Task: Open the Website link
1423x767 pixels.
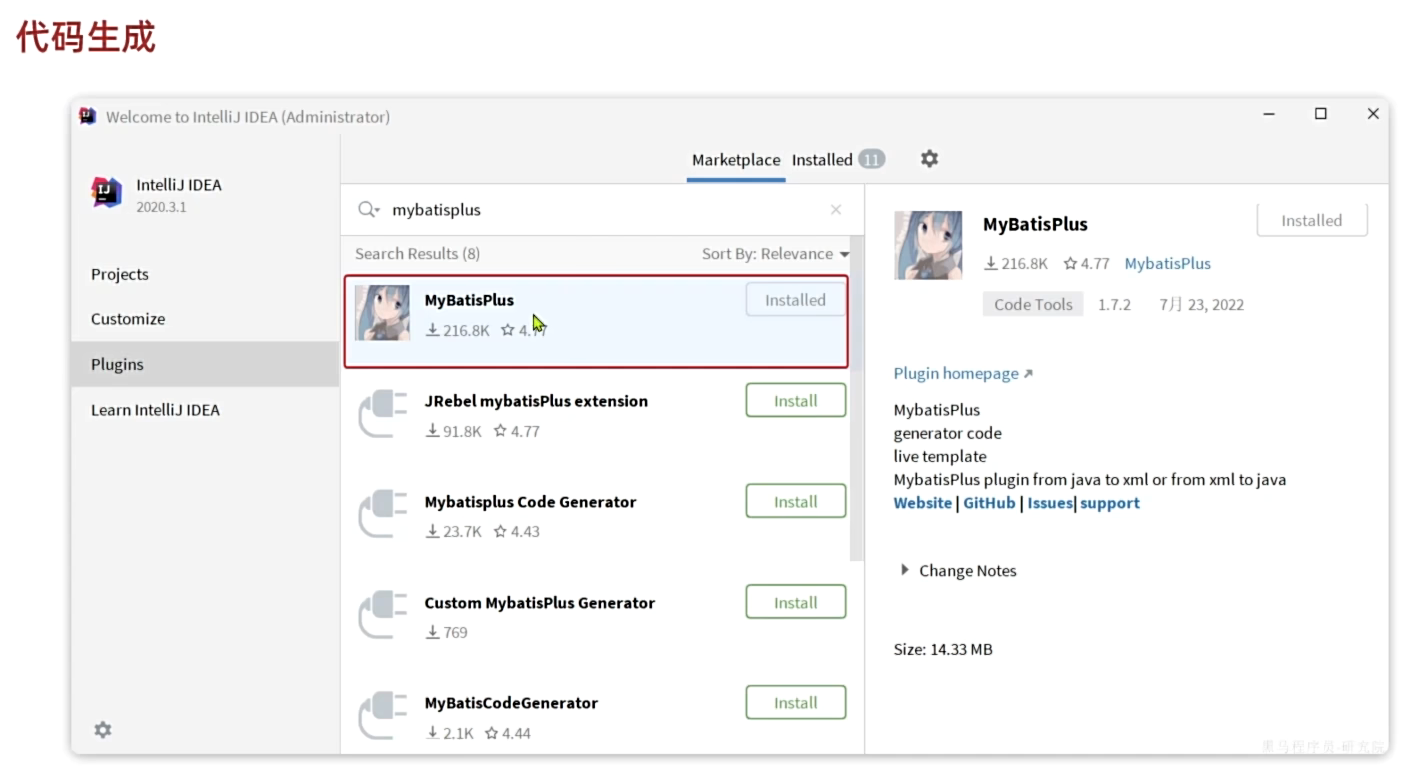Action: [923, 503]
